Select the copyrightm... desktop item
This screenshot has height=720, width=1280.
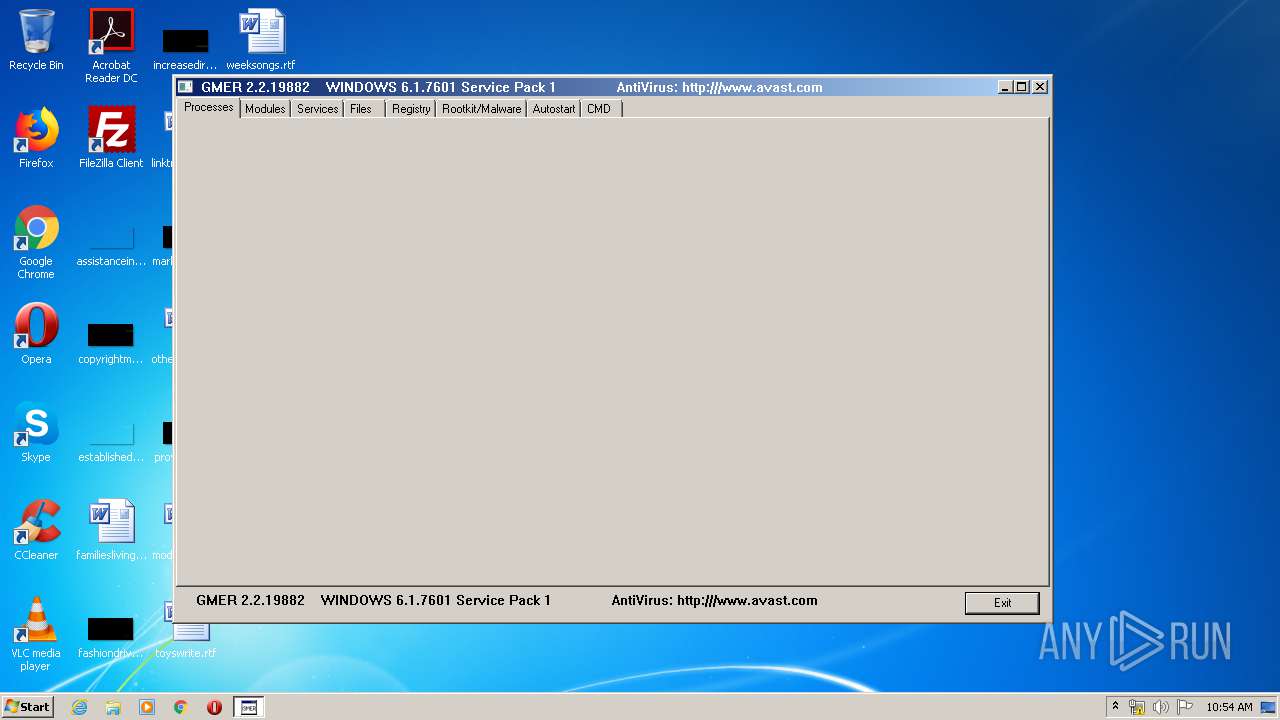pyautogui.click(x=111, y=342)
